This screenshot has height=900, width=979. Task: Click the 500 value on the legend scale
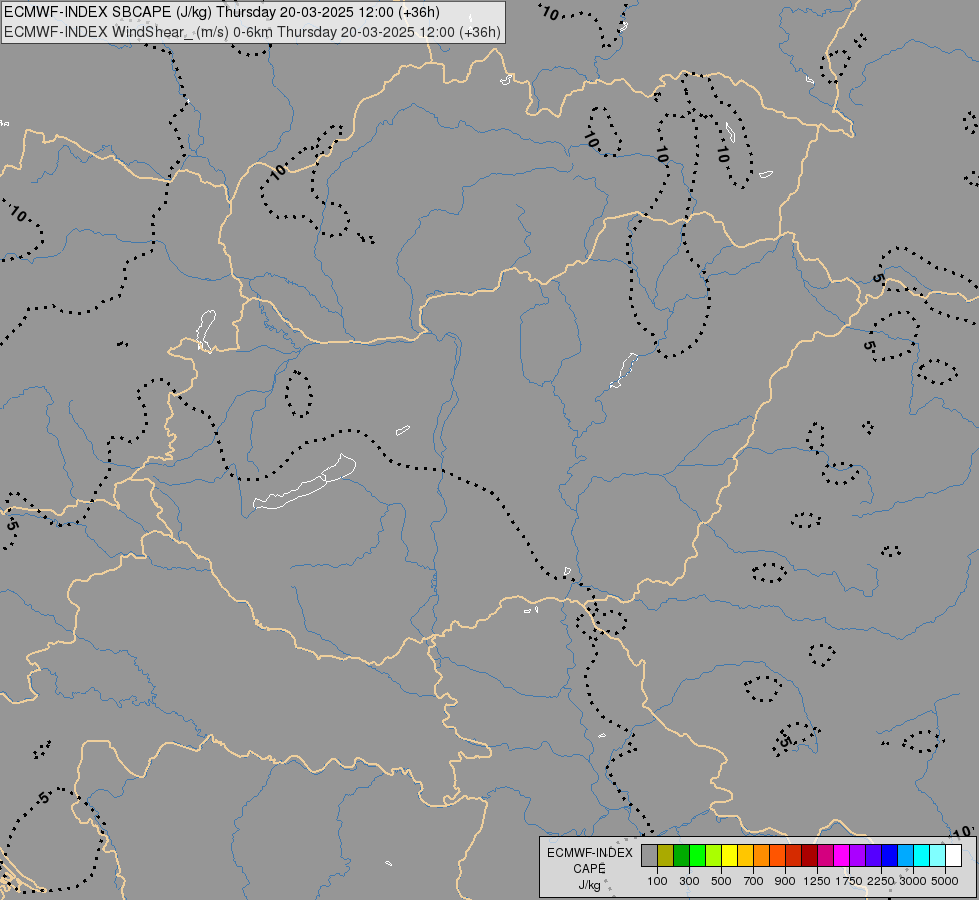[x=721, y=881]
